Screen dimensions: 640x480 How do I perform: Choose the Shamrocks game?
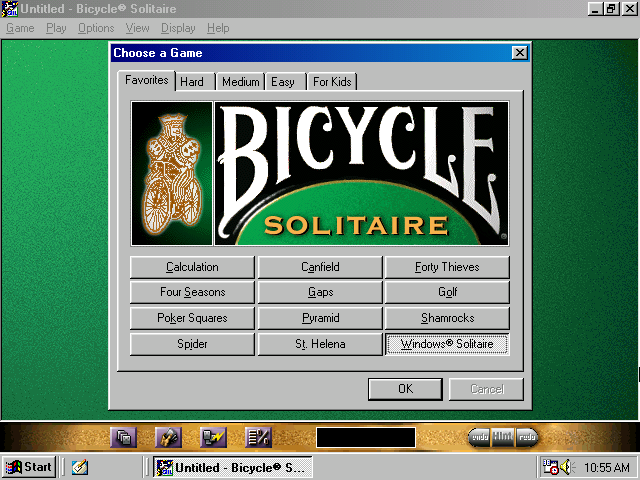click(x=447, y=318)
